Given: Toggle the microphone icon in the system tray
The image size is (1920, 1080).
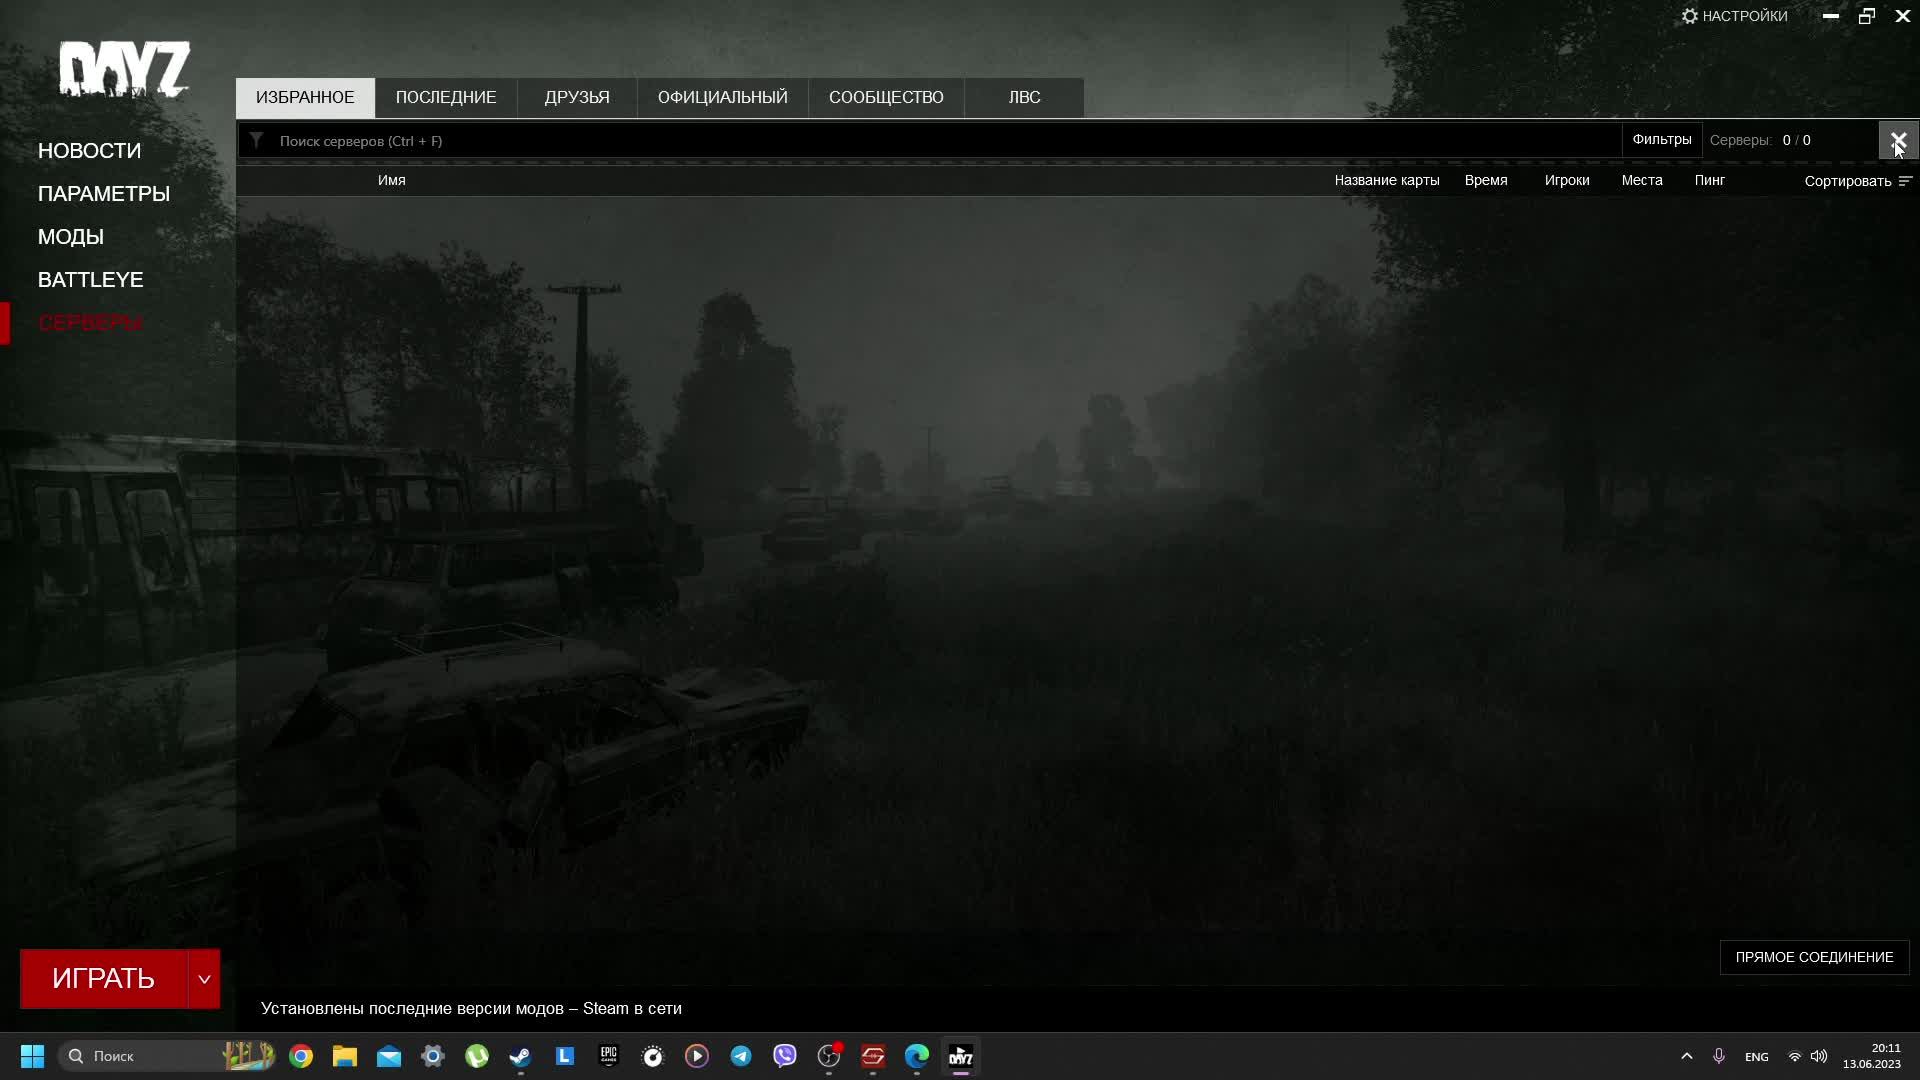Looking at the screenshot, I should pyautogui.click(x=1719, y=1056).
